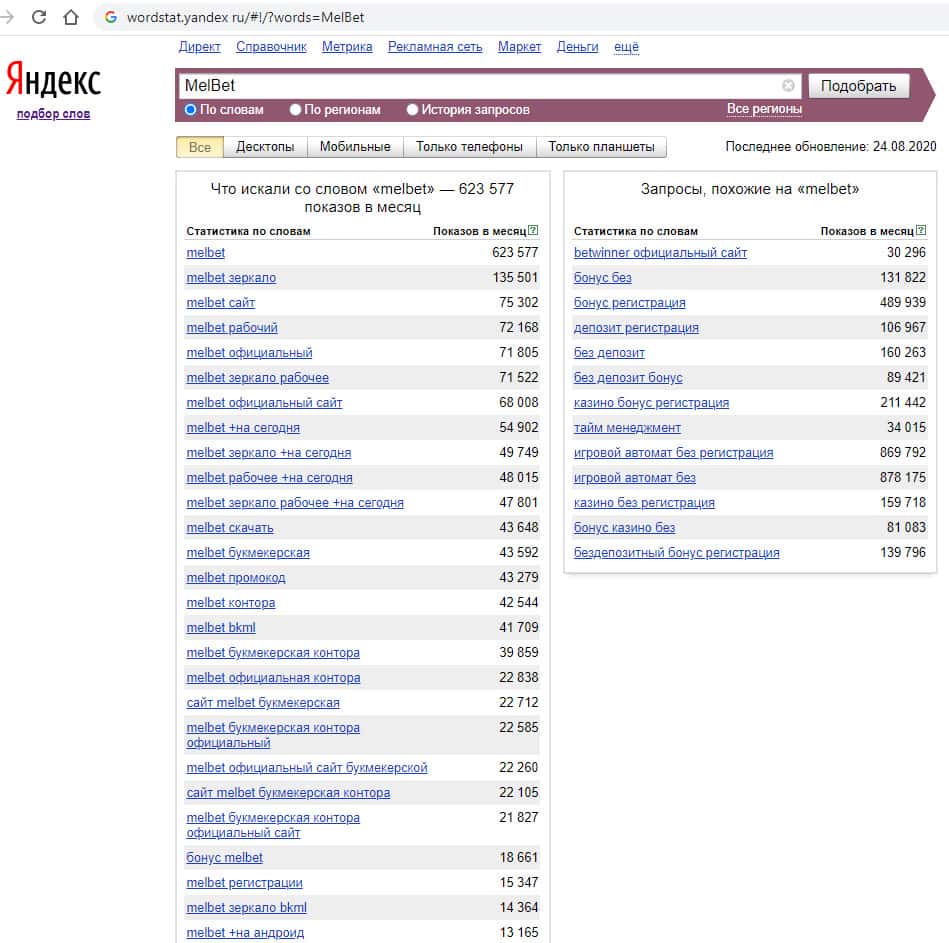Click the clear search field icon
This screenshot has width=949, height=943.
[788, 86]
